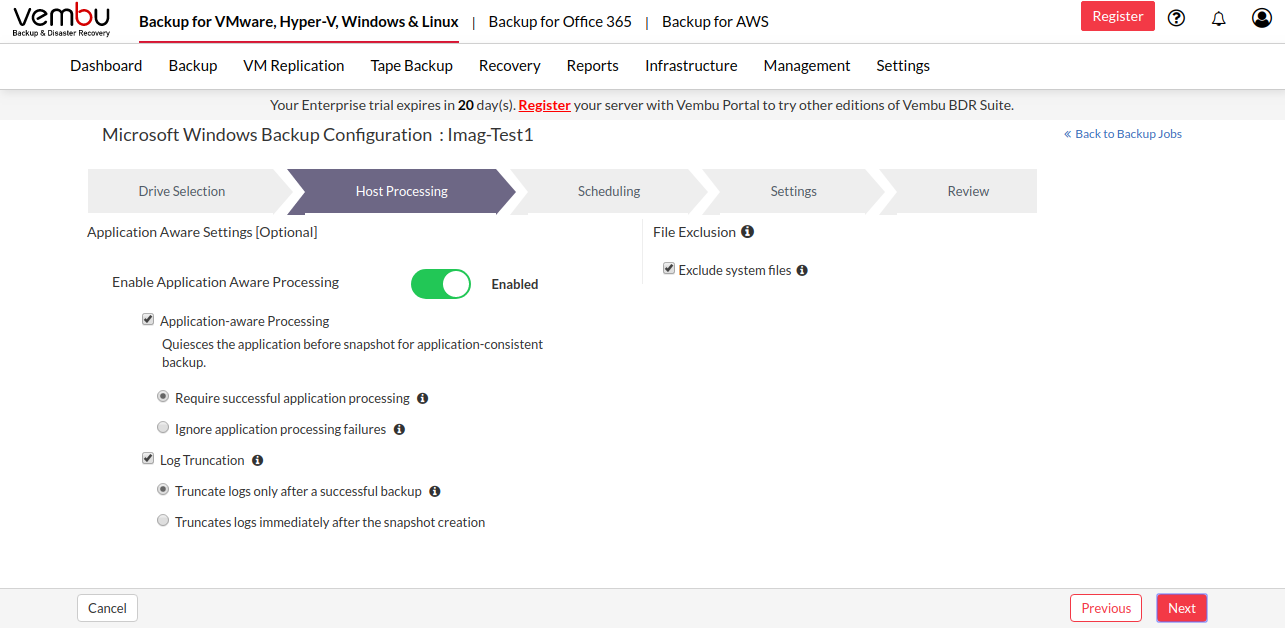This screenshot has width=1285, height=634.
Task: Open the Settings top menu
Action: tap(903, 65)
